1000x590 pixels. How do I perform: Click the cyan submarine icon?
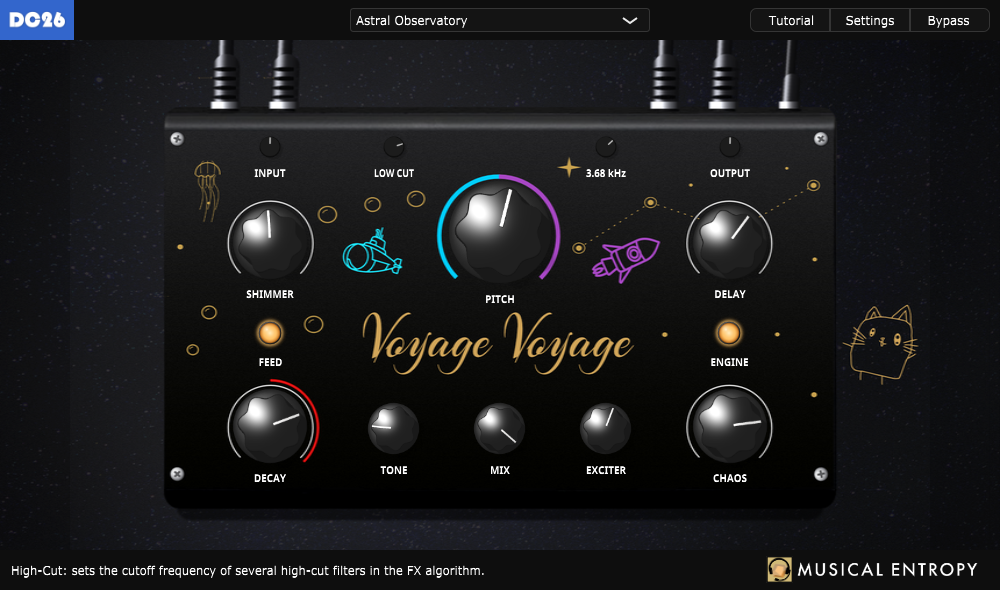pos(372,252)
